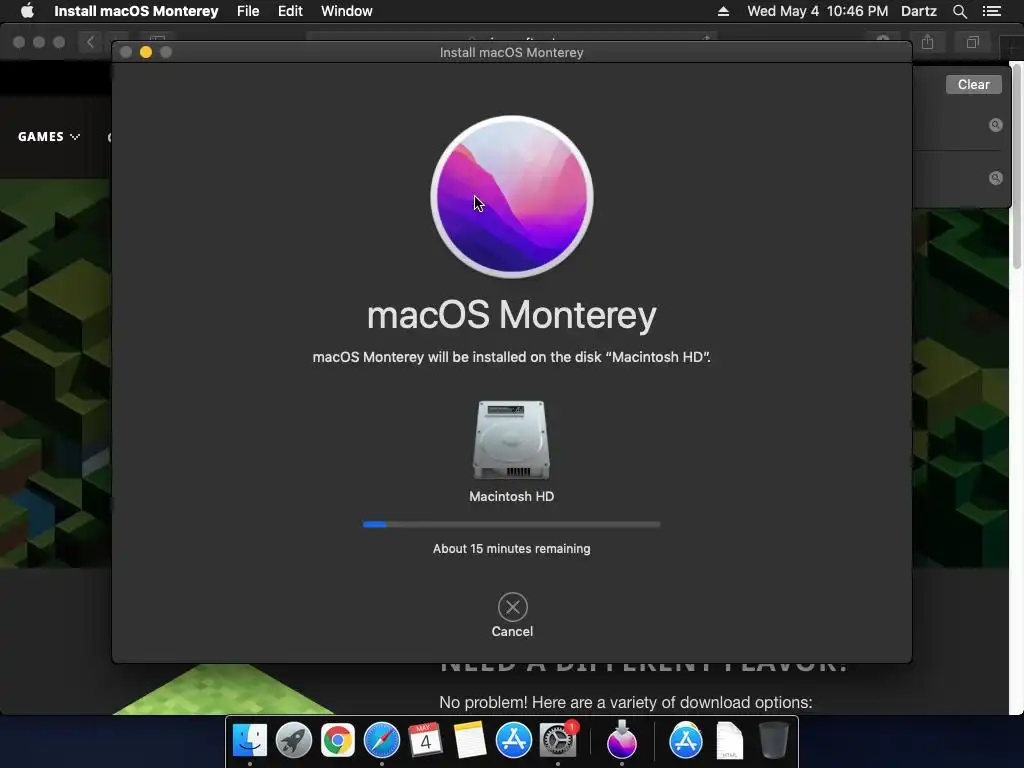Open Safari from the Dock

[381, 741]
